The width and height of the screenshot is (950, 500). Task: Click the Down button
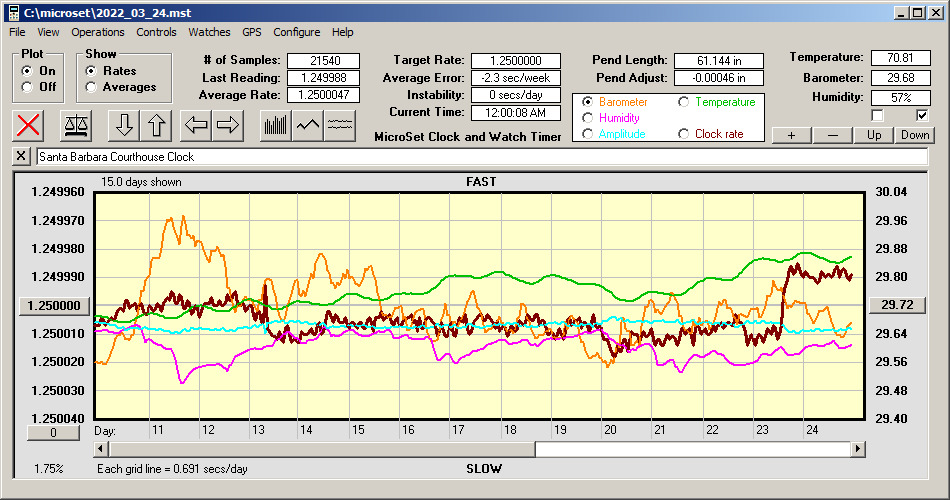pyautogui.click(x=914, y=135)
